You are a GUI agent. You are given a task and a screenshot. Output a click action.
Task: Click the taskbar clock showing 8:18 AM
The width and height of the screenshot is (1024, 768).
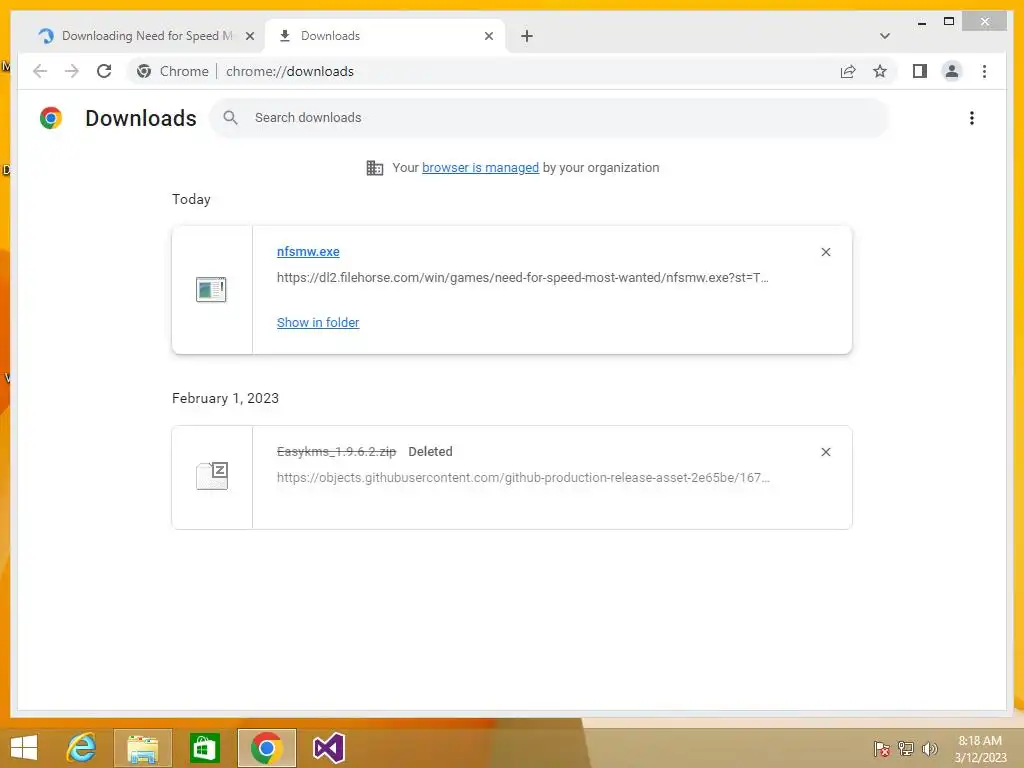point(980,748)
